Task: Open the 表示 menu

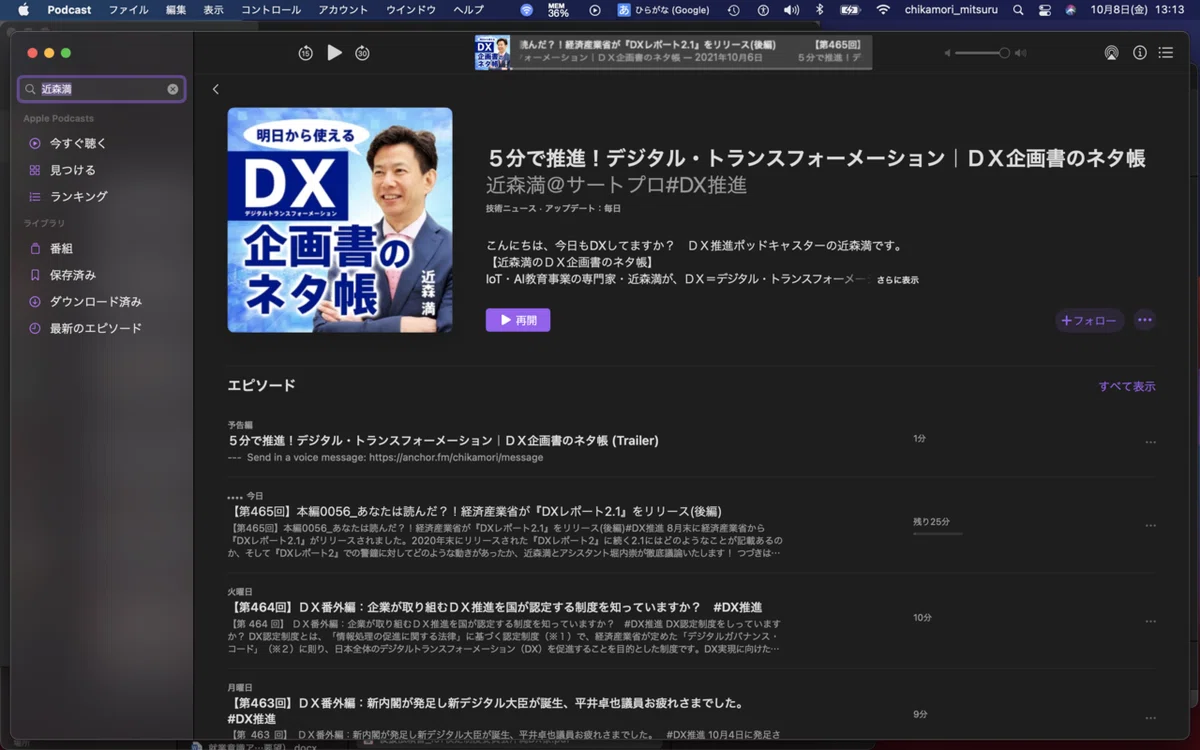Action: tap(214, 10)
